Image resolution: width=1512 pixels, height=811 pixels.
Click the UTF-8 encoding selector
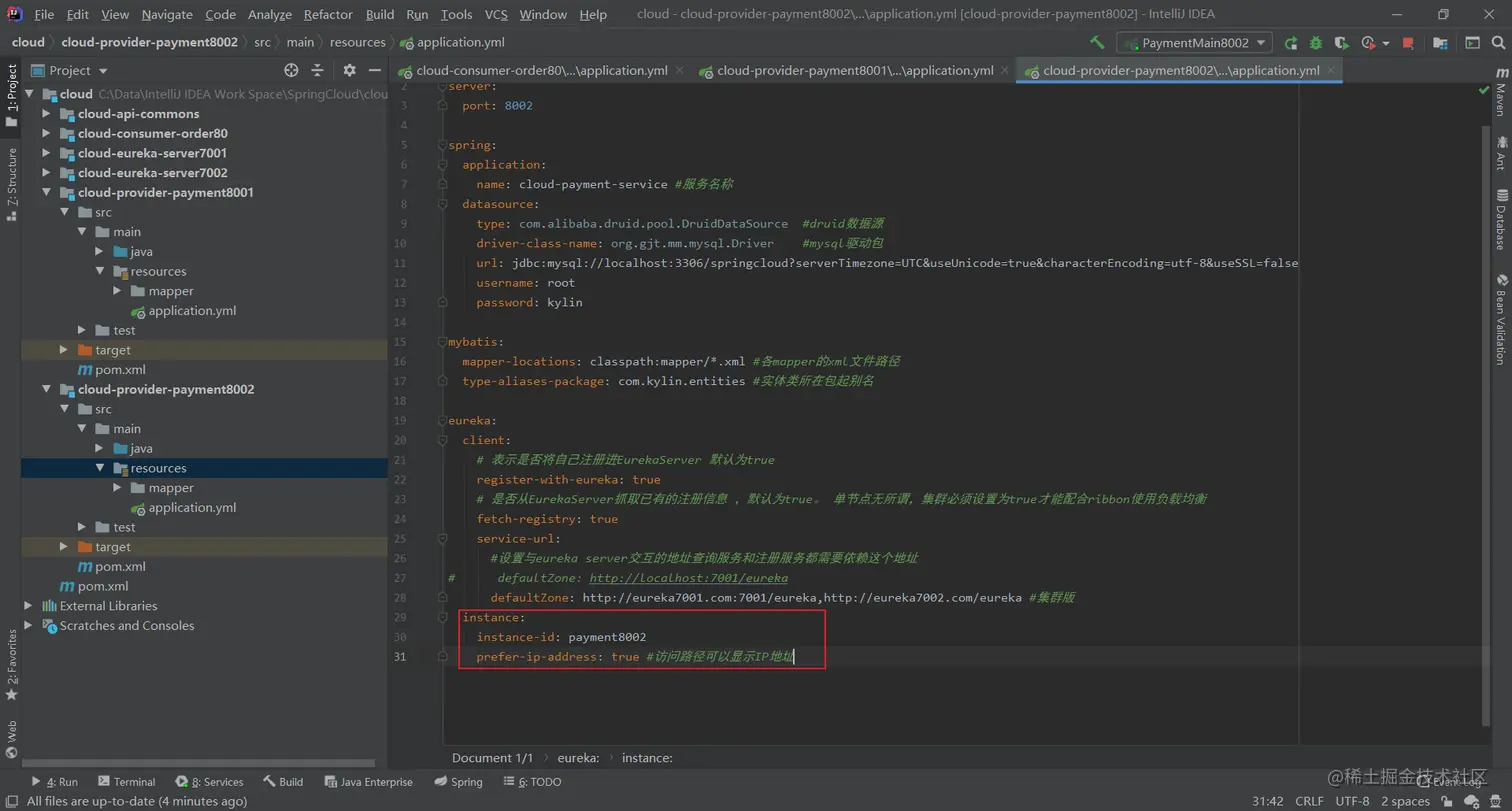1352,801
